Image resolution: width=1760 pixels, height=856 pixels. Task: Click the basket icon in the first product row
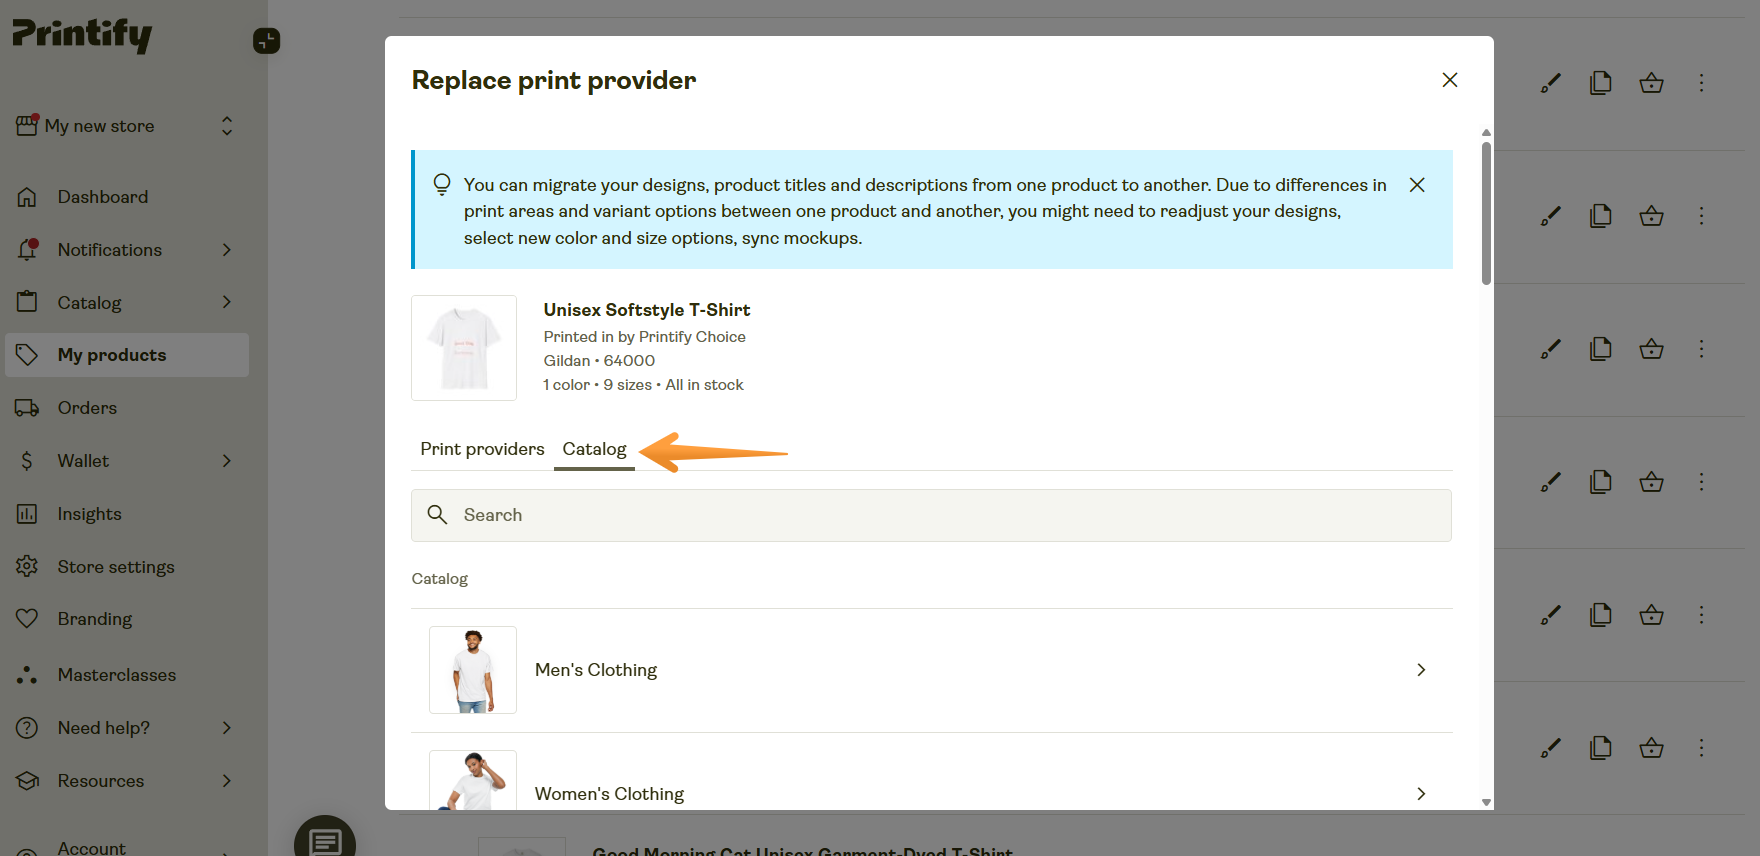(1652, 83)
